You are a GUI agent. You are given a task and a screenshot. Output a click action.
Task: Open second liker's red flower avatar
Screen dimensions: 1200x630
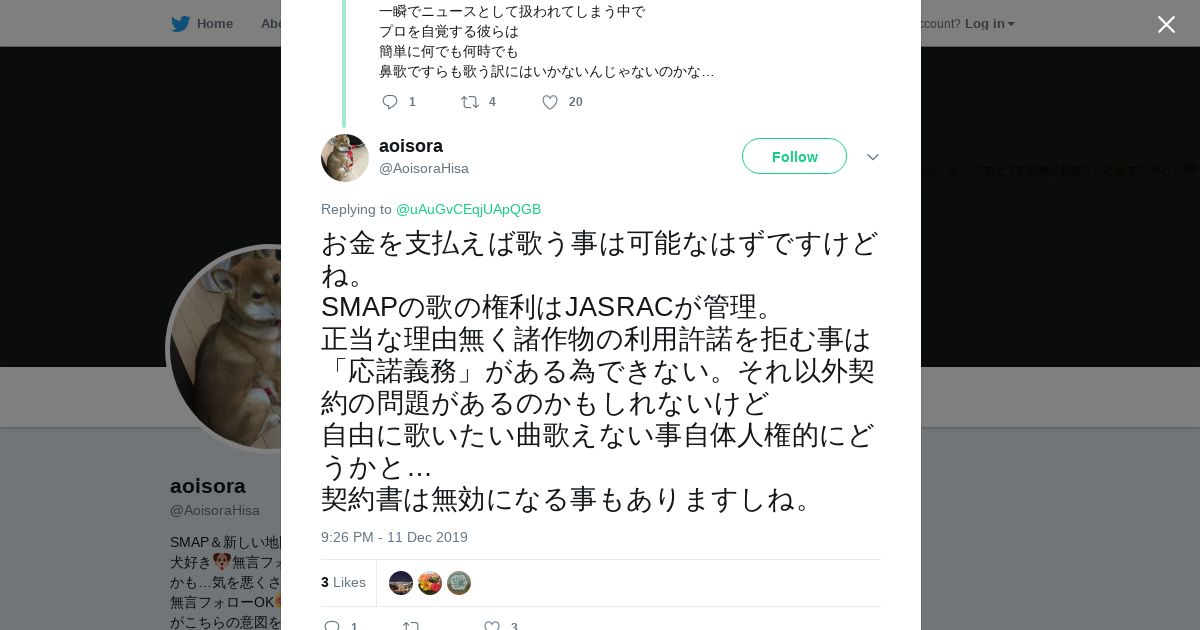coord(430,583)
